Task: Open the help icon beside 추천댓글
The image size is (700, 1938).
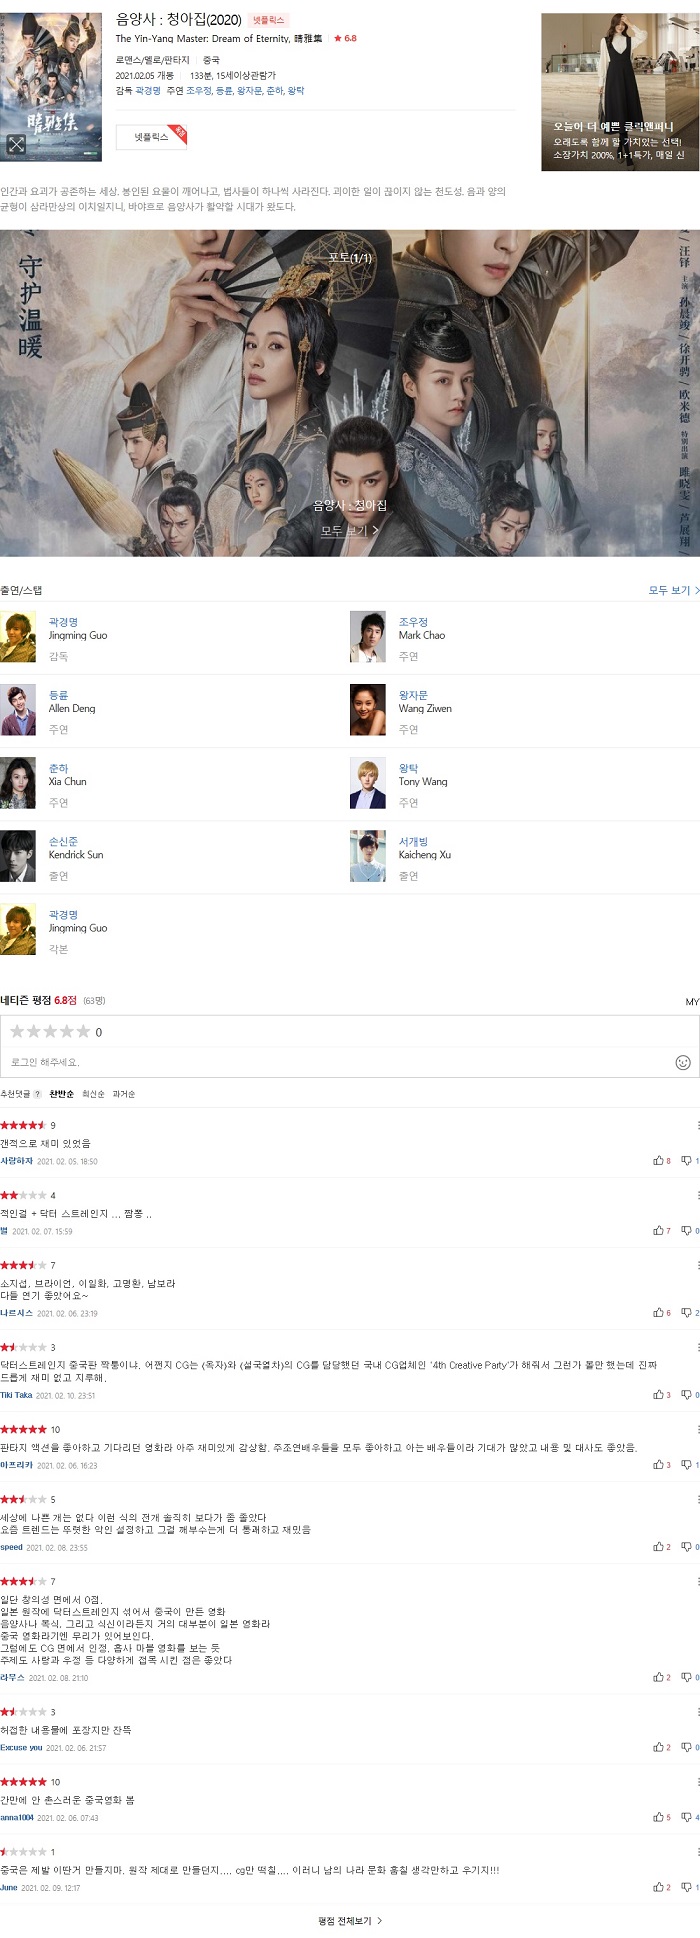Action: [x=38, y=1094]
